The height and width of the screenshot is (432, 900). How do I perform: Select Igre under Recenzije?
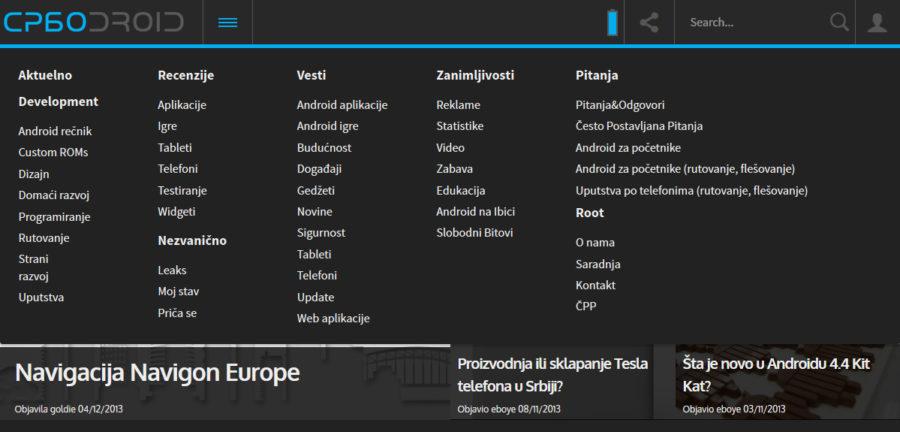(168, 126)
